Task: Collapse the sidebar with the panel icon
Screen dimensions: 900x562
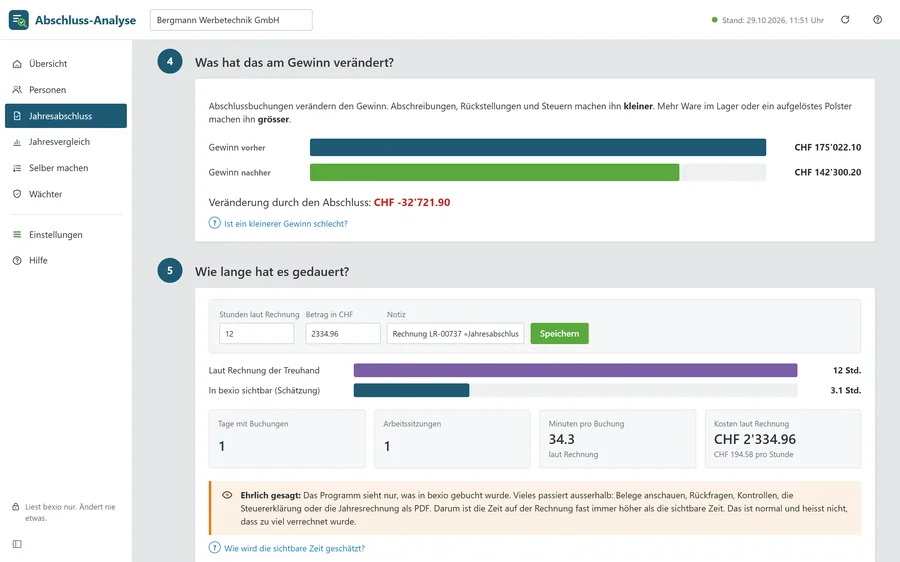Action: click(x=17, y=544)
